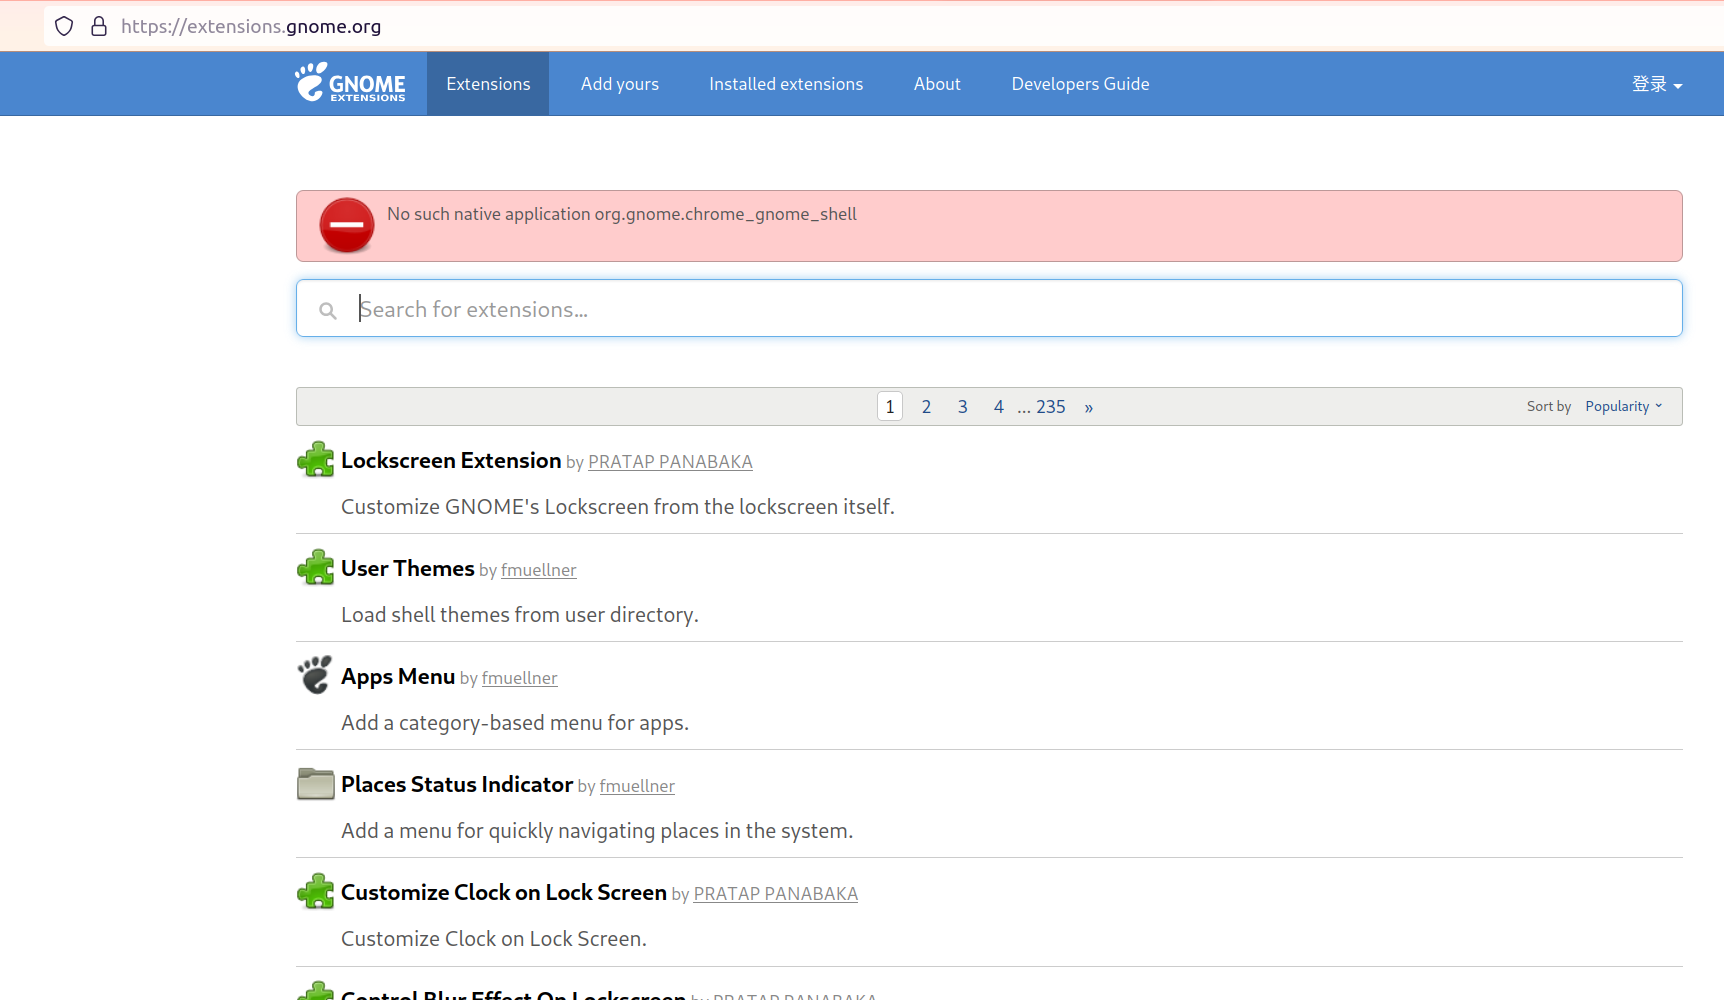Go to page 3 of results
This screenshot has width=1724, height=1000.
click(x=962, y=406)
